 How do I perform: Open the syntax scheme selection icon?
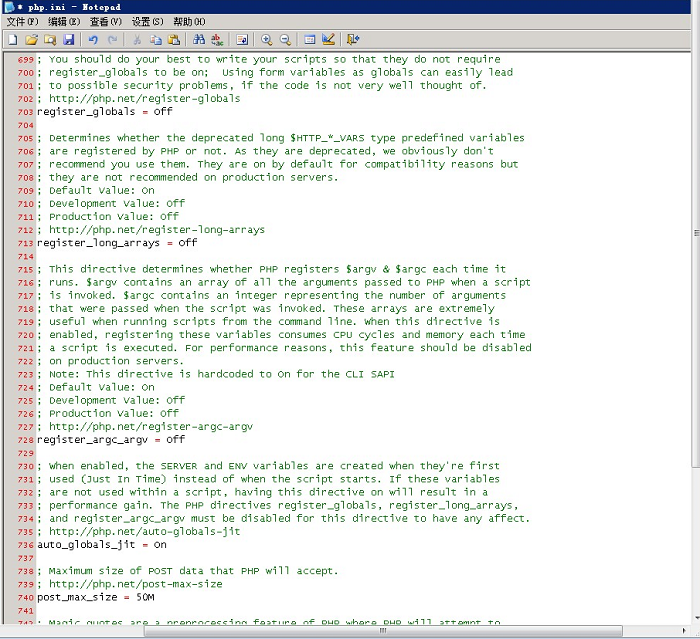pos(309,40)
